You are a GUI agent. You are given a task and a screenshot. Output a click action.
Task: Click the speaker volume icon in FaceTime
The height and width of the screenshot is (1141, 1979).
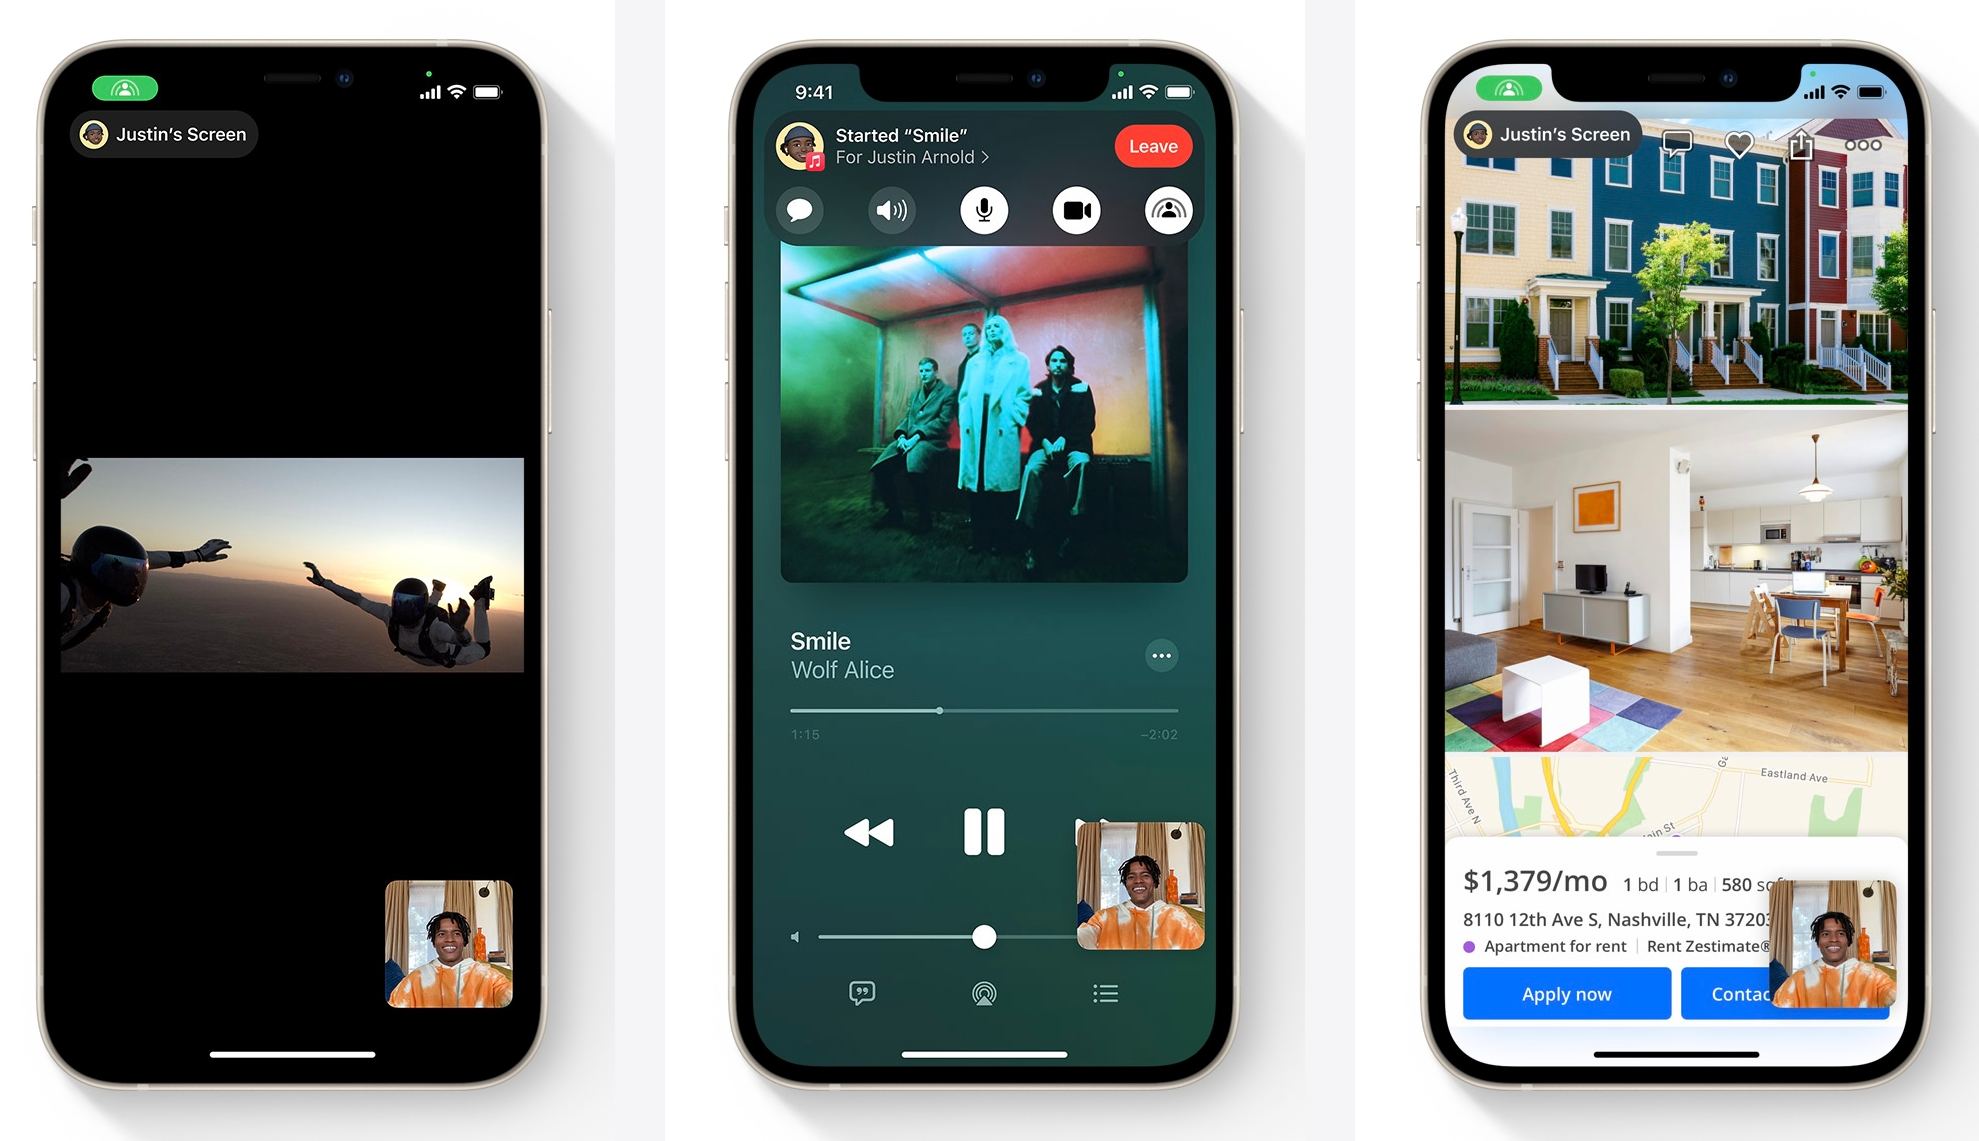pyautogui.click(x=892, y=212)
